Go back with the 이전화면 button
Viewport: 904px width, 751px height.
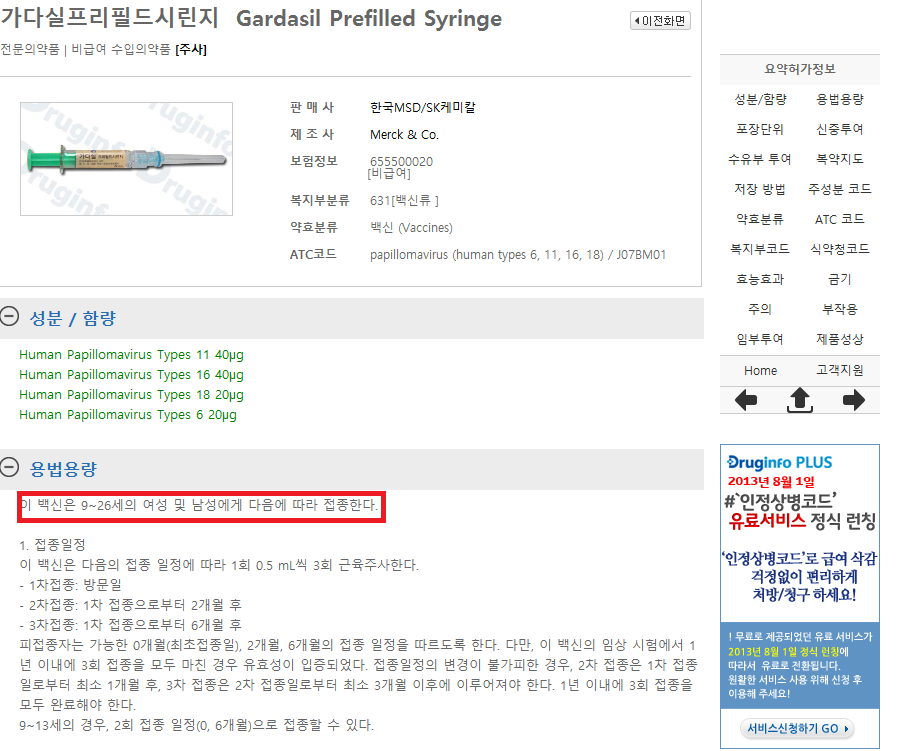[x=660, y=21]
